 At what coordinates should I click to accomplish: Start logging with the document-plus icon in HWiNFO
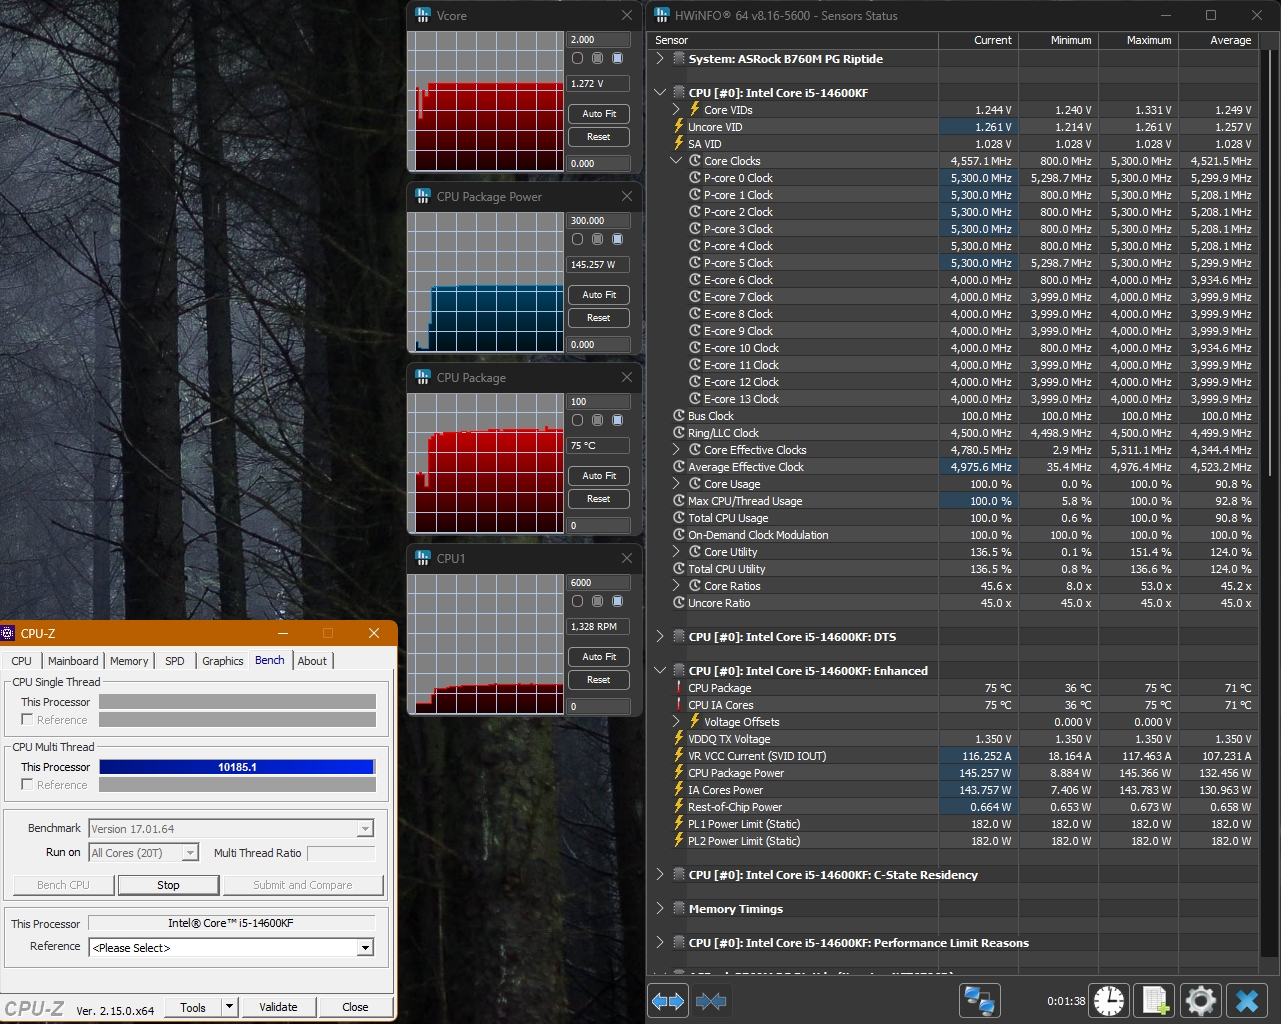click(x=1155, y=1000)
